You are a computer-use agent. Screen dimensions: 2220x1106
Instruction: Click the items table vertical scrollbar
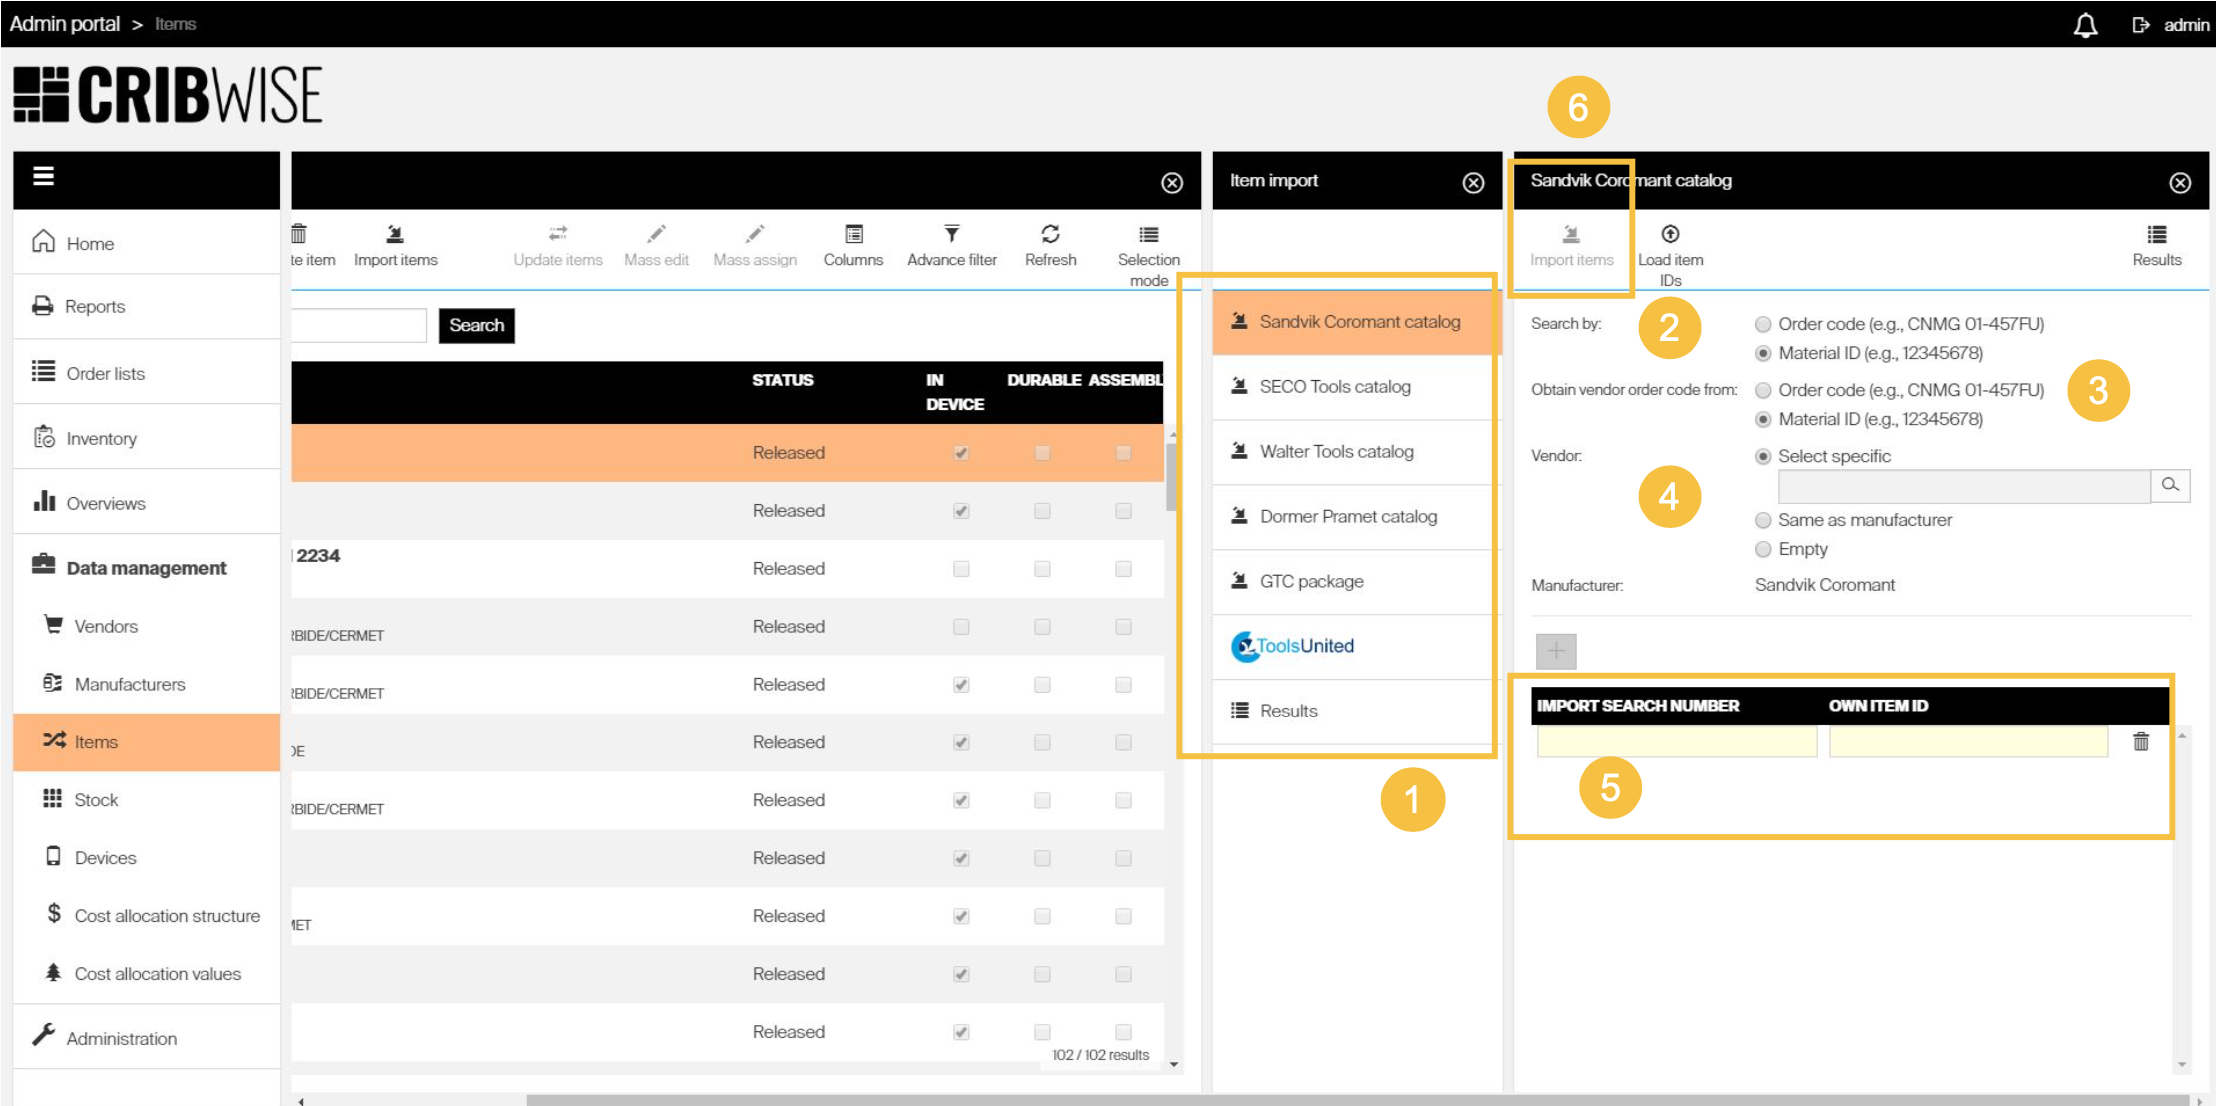tap(1171, 478)
